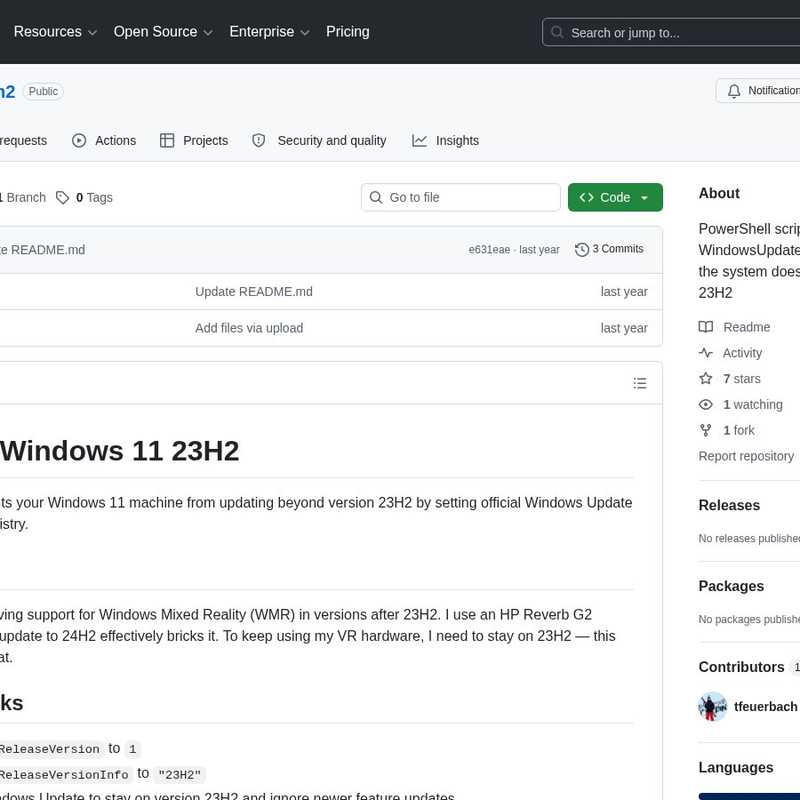Image resolution: width=800 pixels, height=800 pixels.
Task: Go to the Pricing page
Action: [x=347, y=32]
